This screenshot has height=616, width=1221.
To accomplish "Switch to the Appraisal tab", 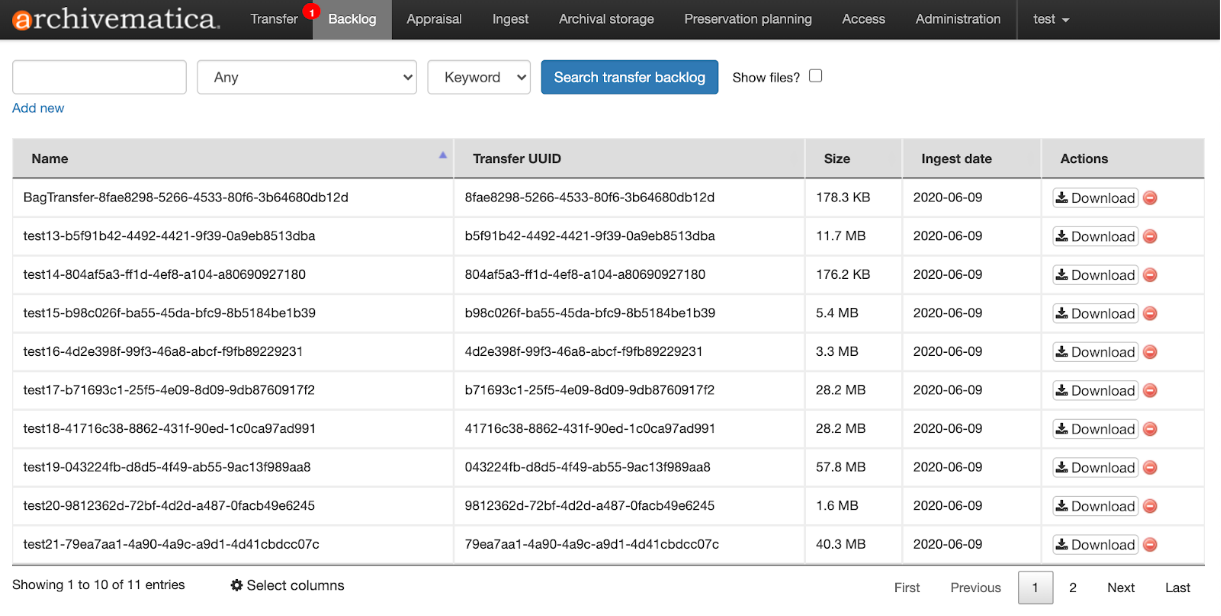I will (x=434, y=19).
